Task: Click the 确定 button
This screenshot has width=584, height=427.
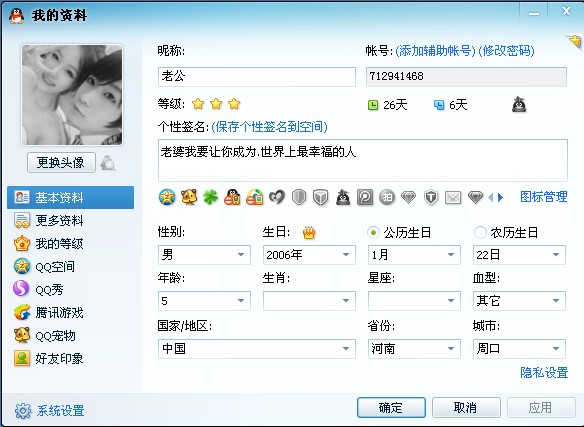Action: tap(391, 408)
